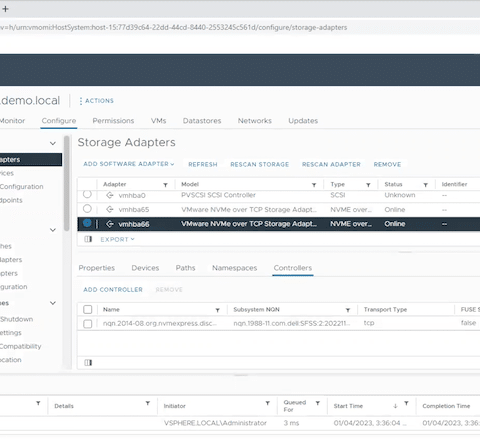Click the vmhba66 adapter icon
This screenshot has width=480, height=445.
click(110, 224)
